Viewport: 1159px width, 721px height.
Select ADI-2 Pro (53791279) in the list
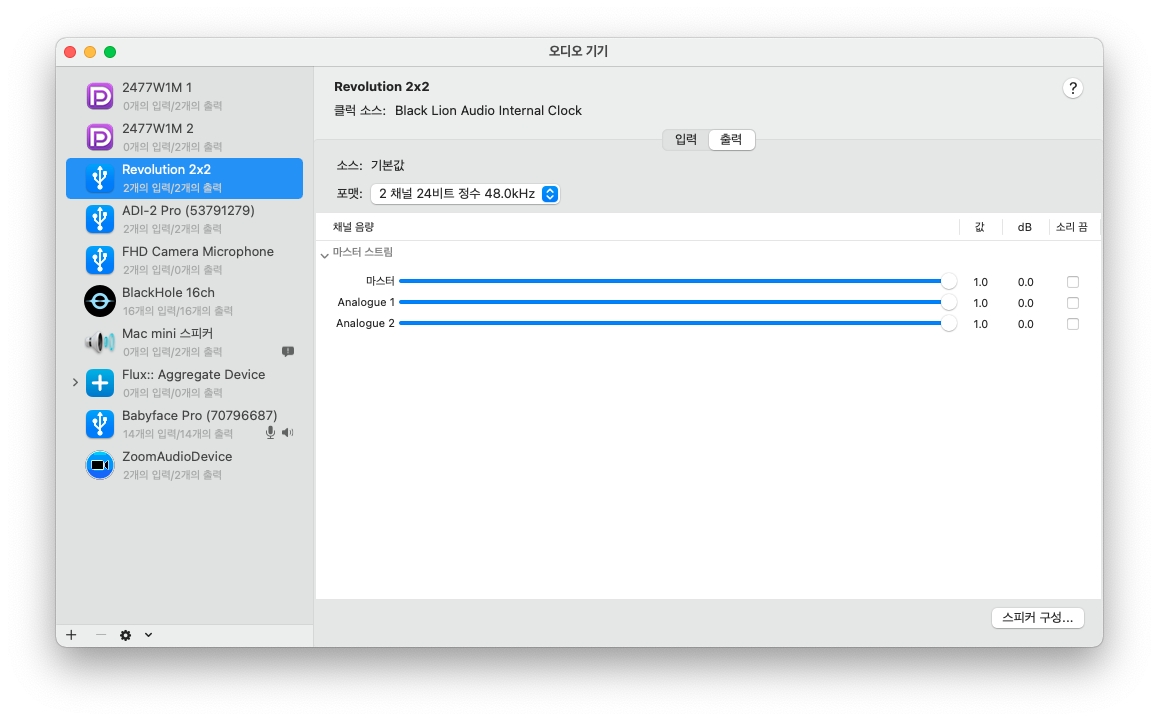(185, 219)
